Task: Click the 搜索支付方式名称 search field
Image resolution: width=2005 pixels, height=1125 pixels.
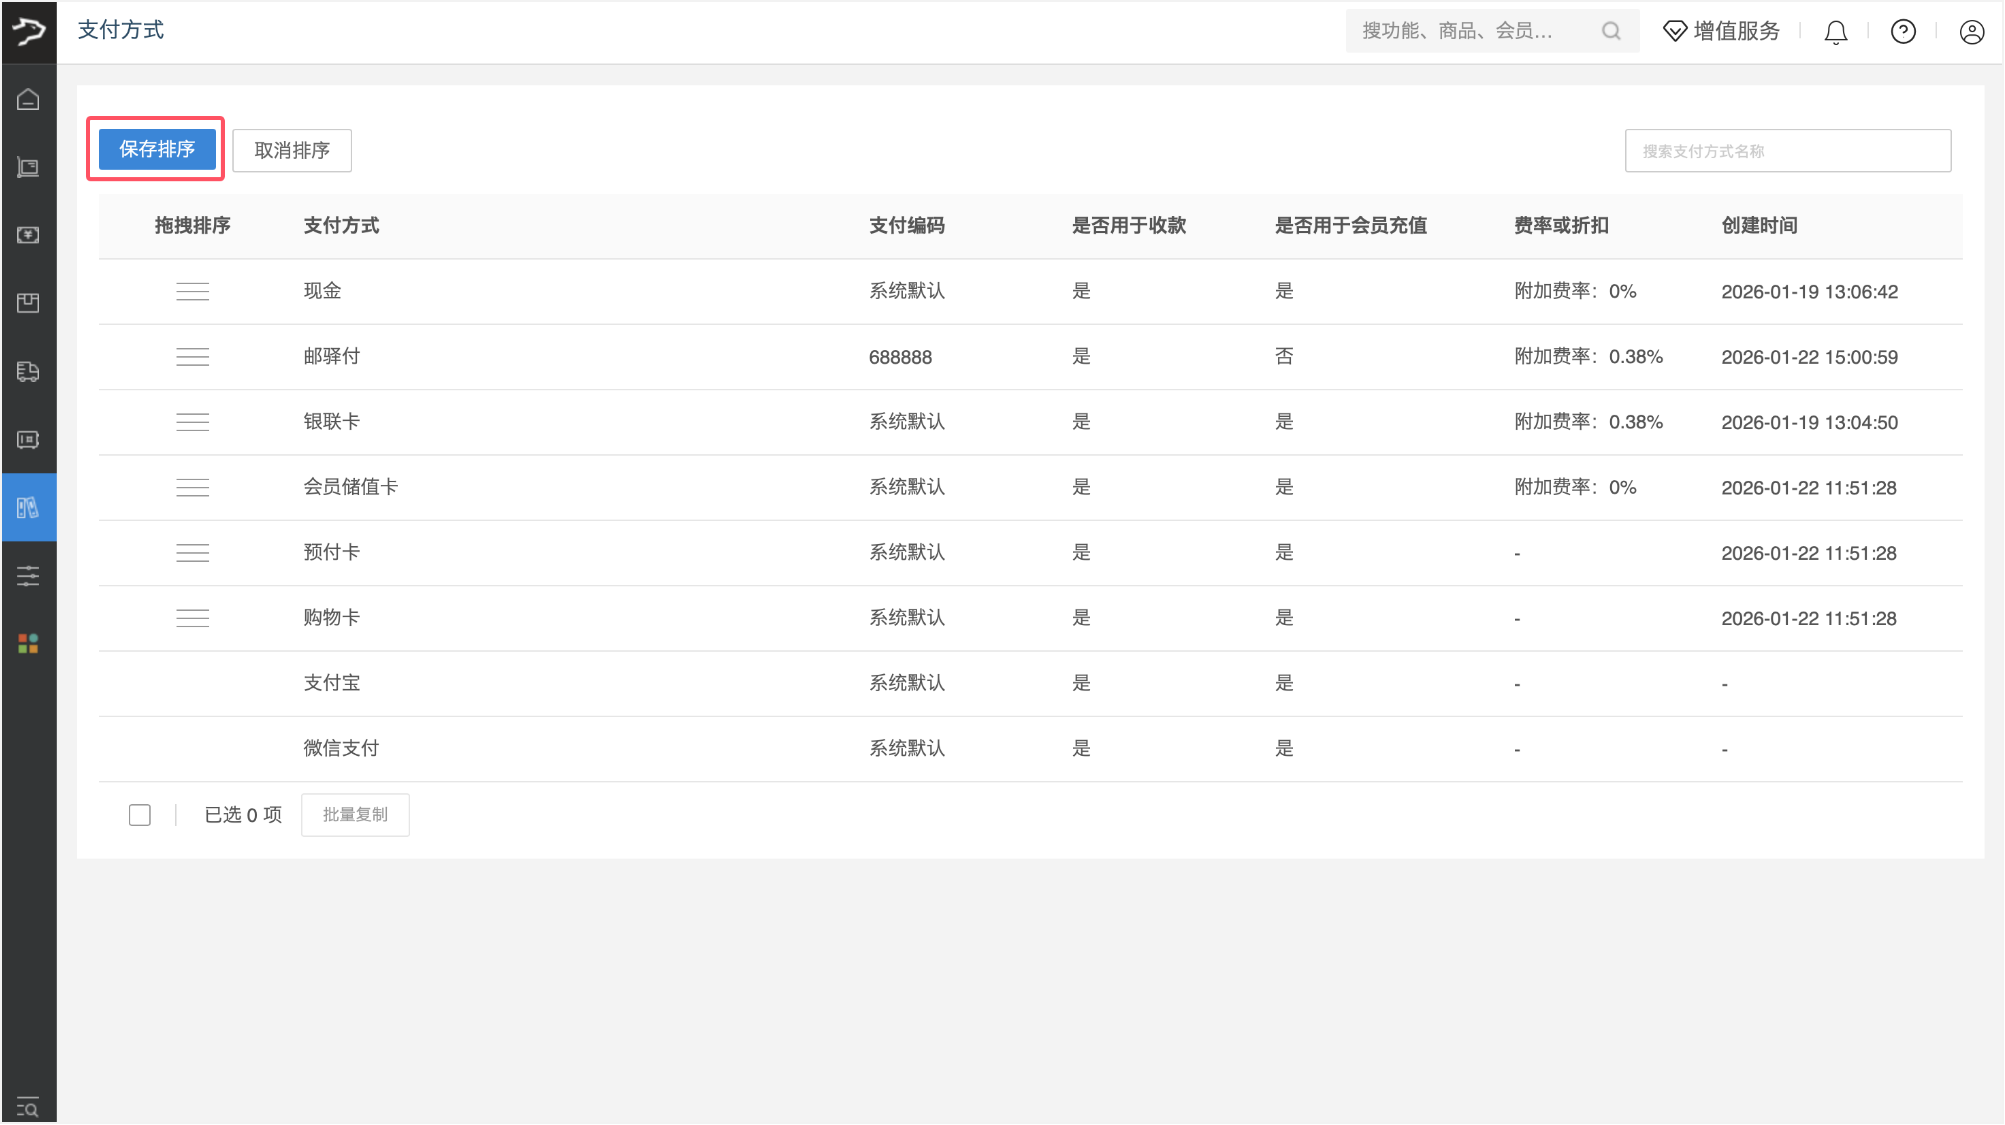Action: click(1787, 151)
